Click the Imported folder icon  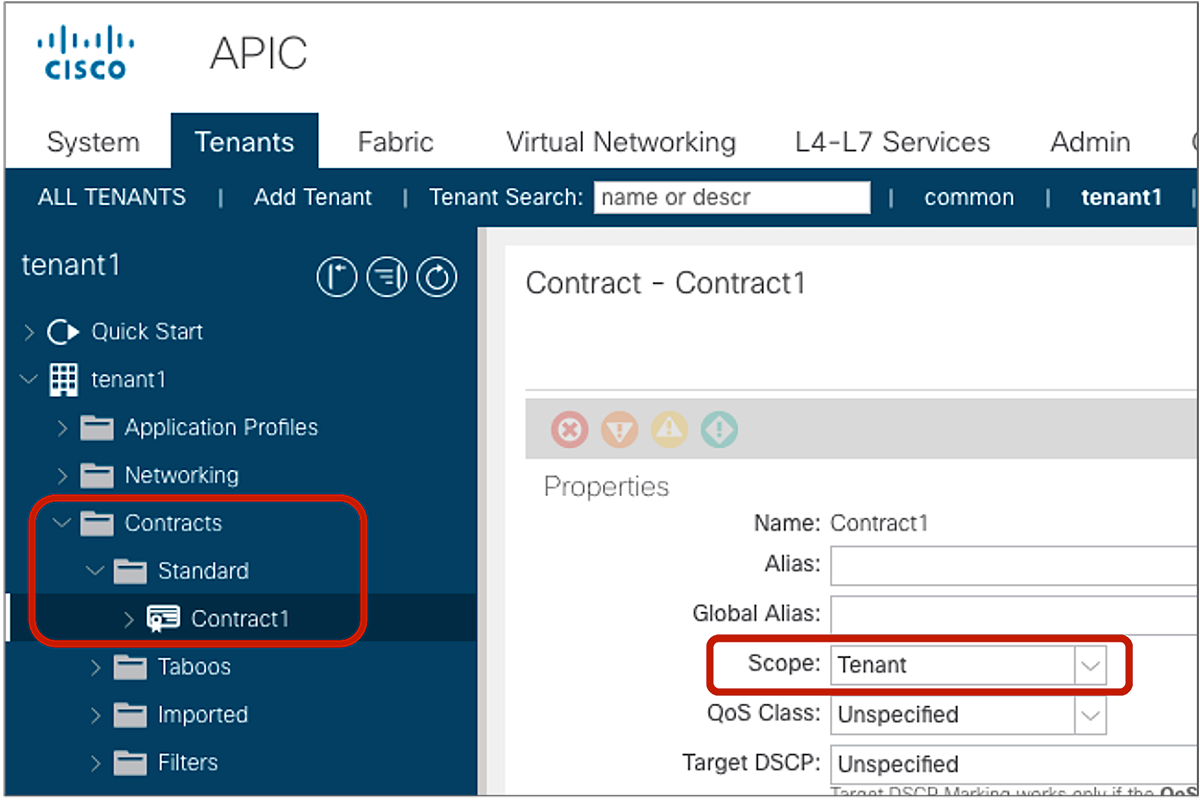[130, 715]
